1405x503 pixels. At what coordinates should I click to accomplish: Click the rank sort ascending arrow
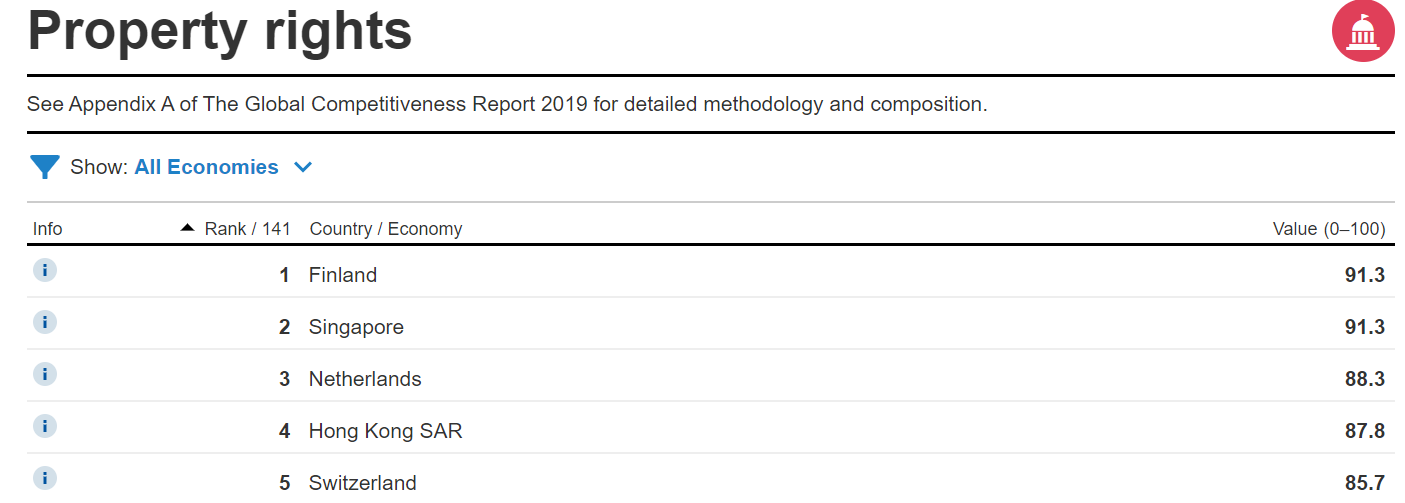point(187,228)
